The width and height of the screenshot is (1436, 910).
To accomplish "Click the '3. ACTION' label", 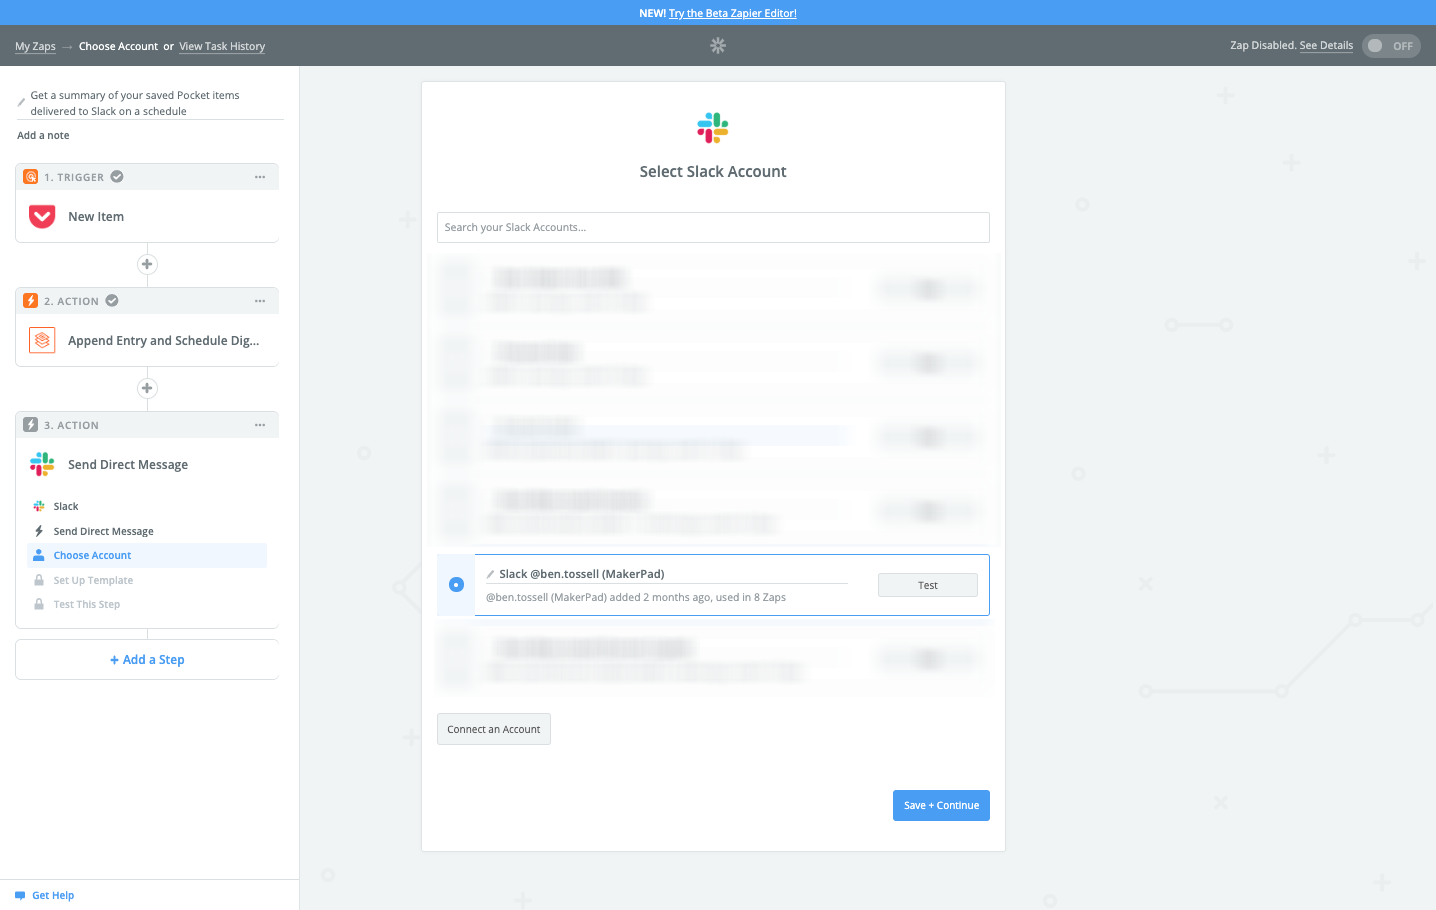I will [x=71, y=425].
